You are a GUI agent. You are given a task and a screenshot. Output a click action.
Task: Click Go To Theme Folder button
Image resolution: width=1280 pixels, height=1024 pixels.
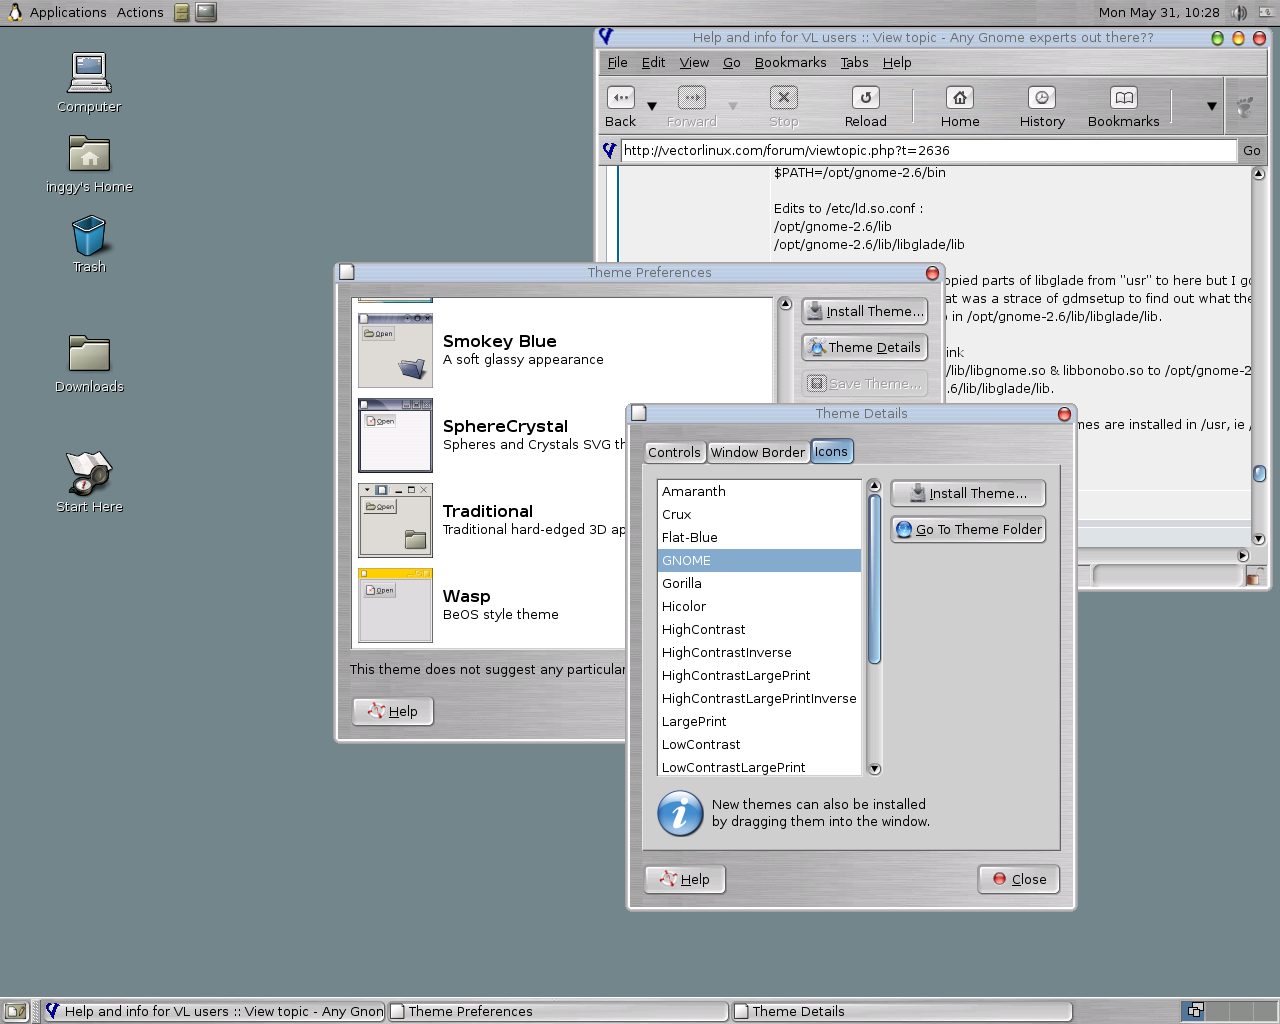pos(968,529)
